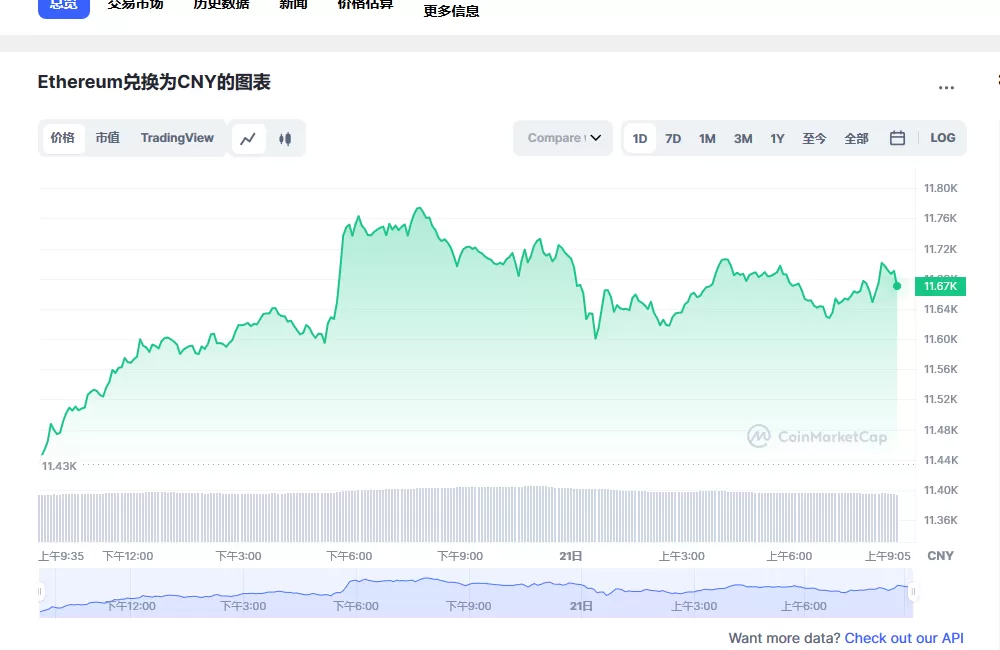The width and height of the screenshot is (1000, 650).
Task: Switch to the candlestick chart icon
Action: click(x=284, y=138)
